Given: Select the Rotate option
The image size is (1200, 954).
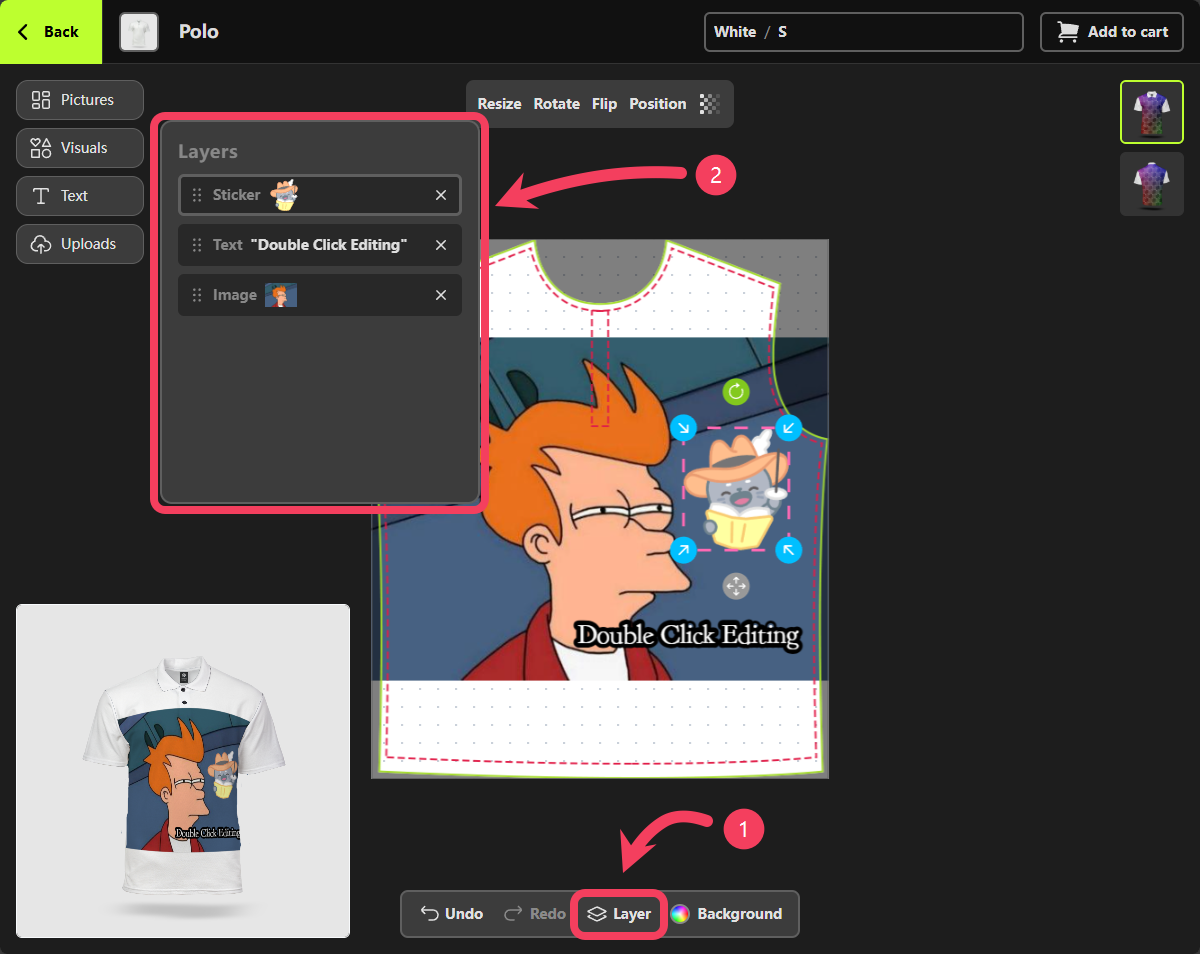Looking at the screenshot, I should 557,104.
